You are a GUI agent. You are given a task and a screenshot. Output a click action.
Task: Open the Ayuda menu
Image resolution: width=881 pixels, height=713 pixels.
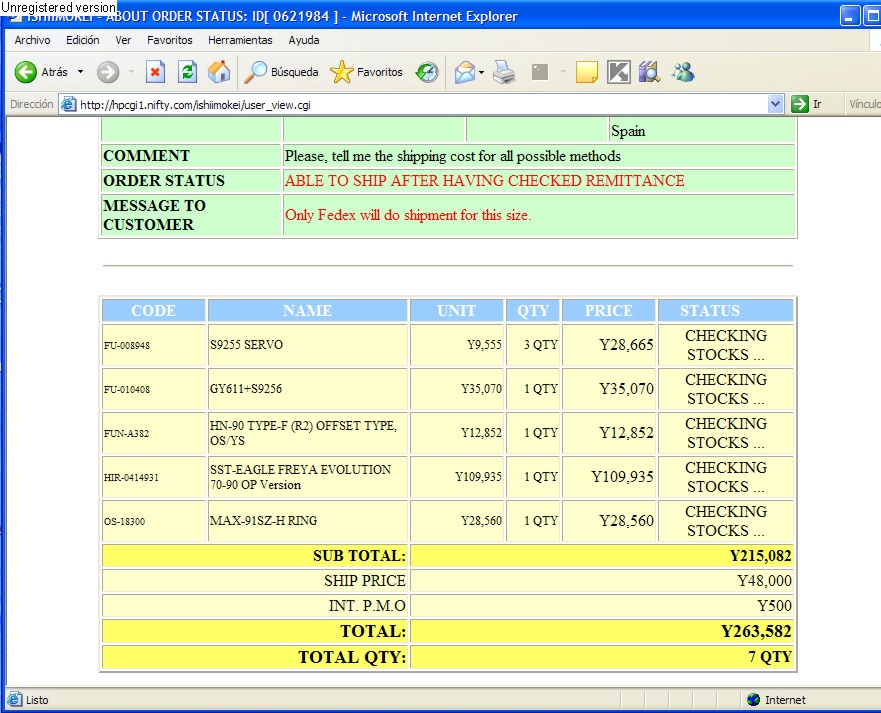point(304,40)
